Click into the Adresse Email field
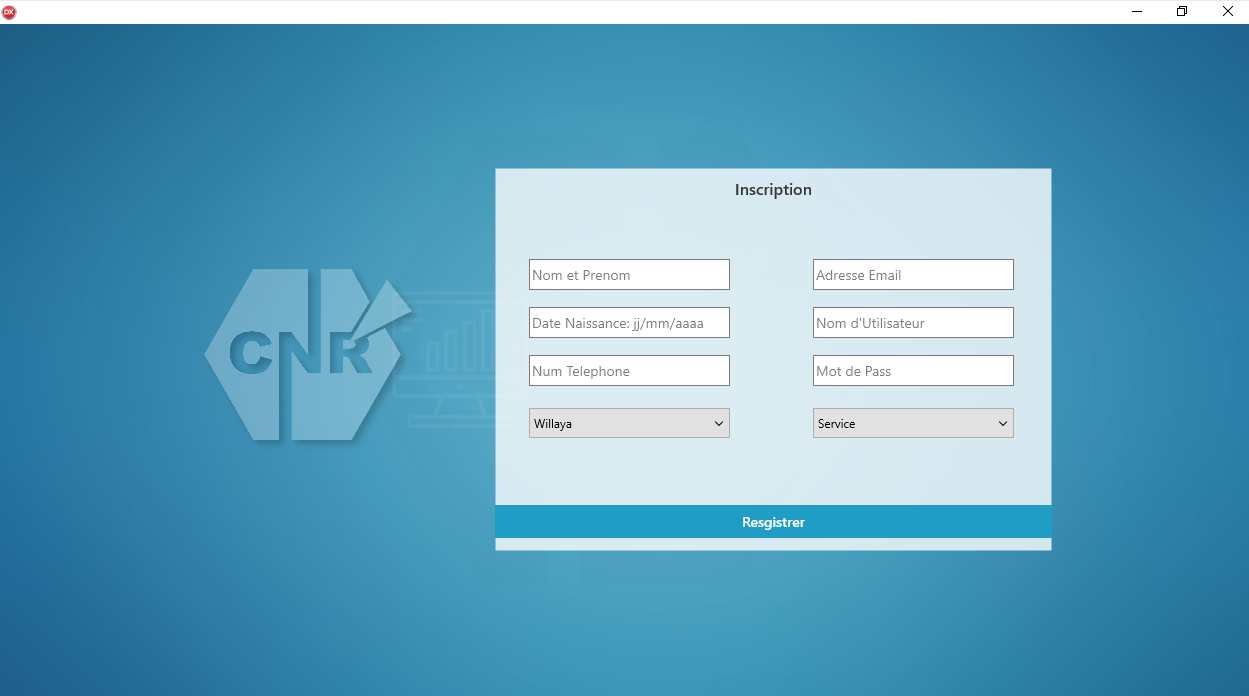 pyautogui.click(x=913, y=275)
